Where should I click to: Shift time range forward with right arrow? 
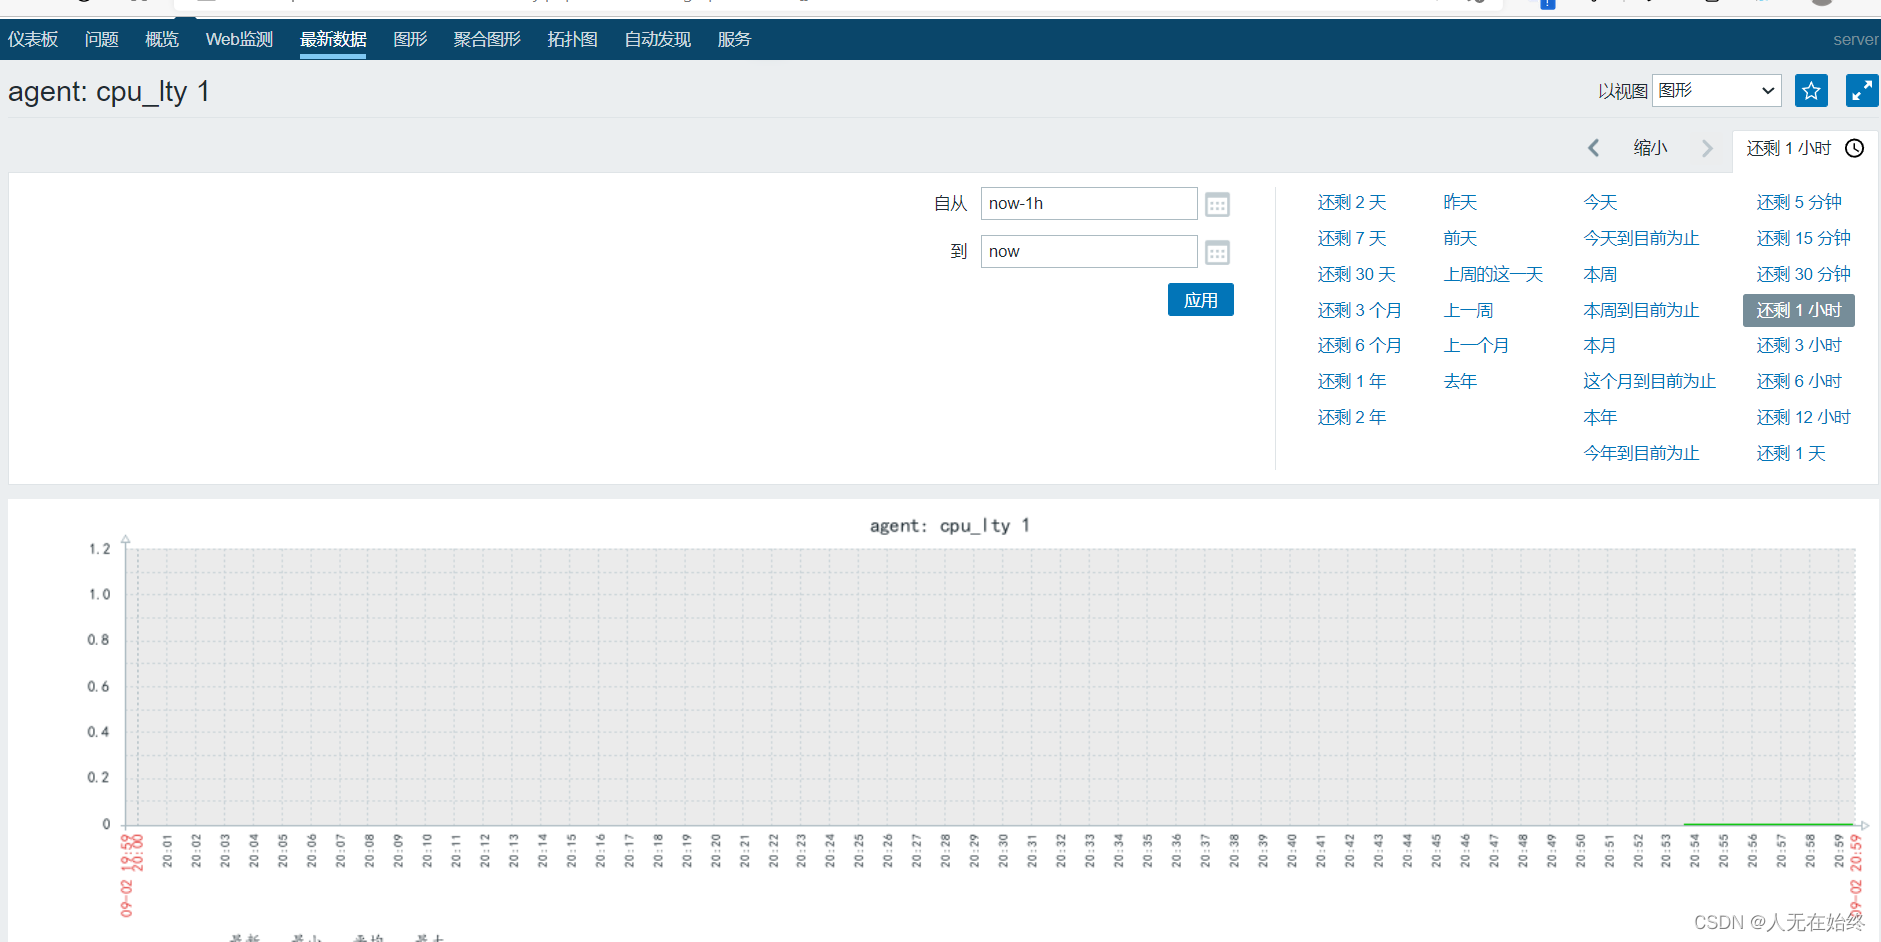click(x=1707, y=148)
